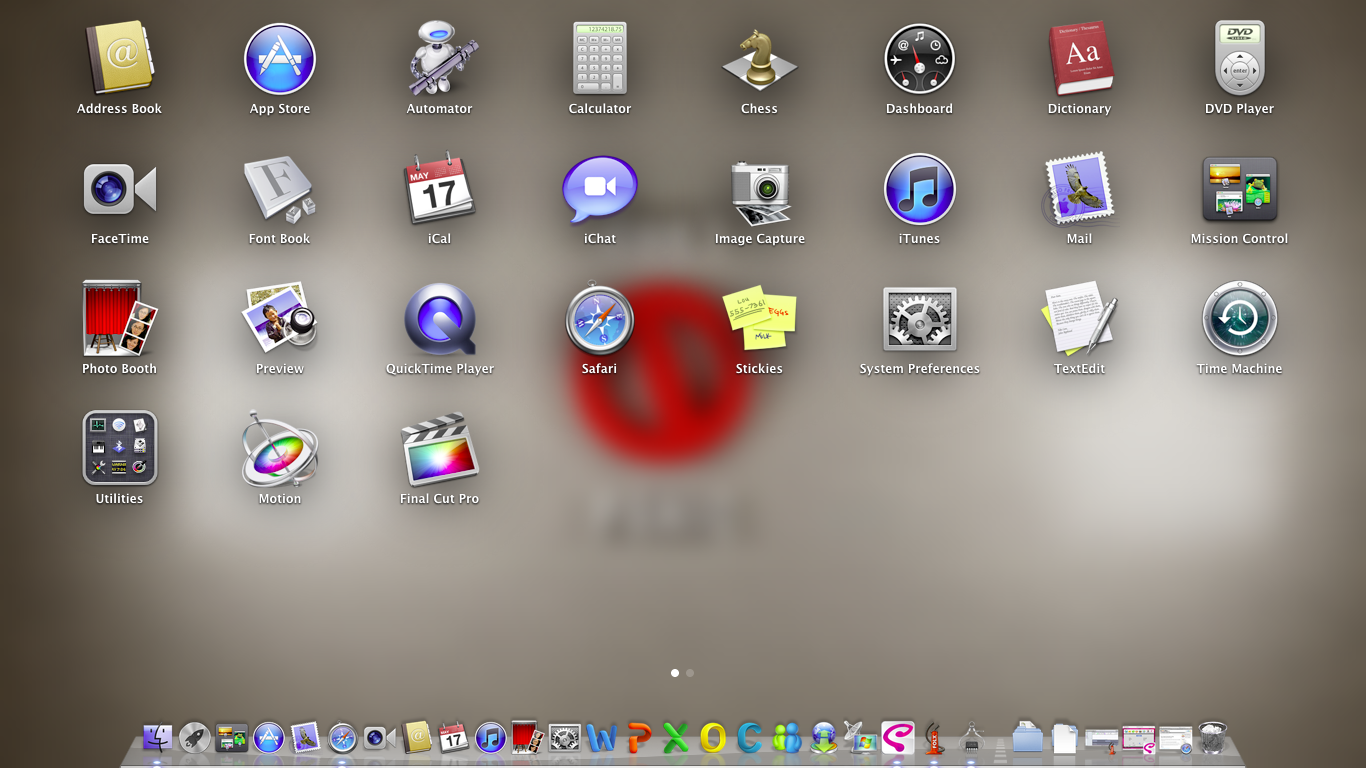Open the Dashboard app
This screenshot has height=768, width=1366.
pyautogui.click(x=920, y=60)
